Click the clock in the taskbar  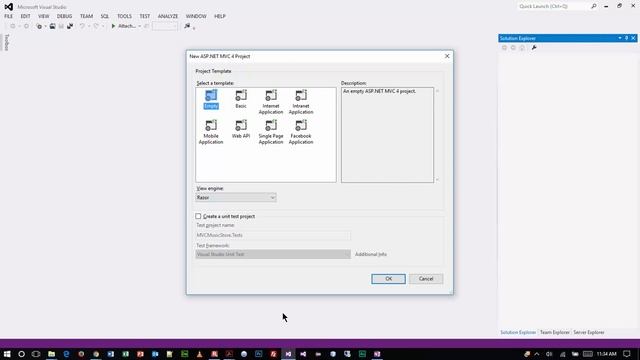pos(606,354)
